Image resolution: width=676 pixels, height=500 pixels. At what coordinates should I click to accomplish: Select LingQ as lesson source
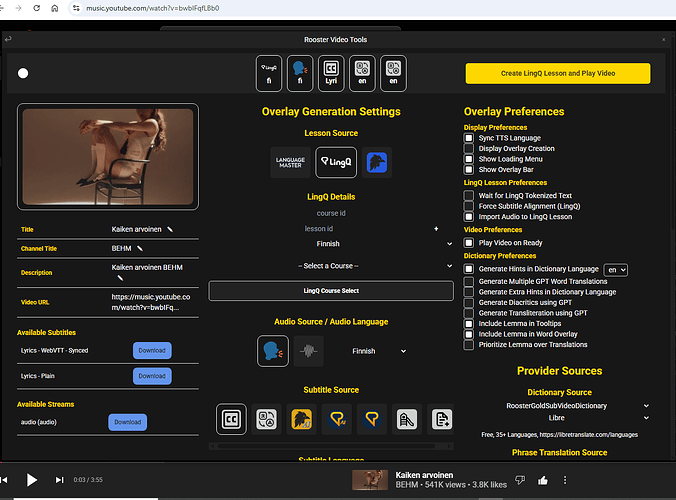click(x=336, y=162)
